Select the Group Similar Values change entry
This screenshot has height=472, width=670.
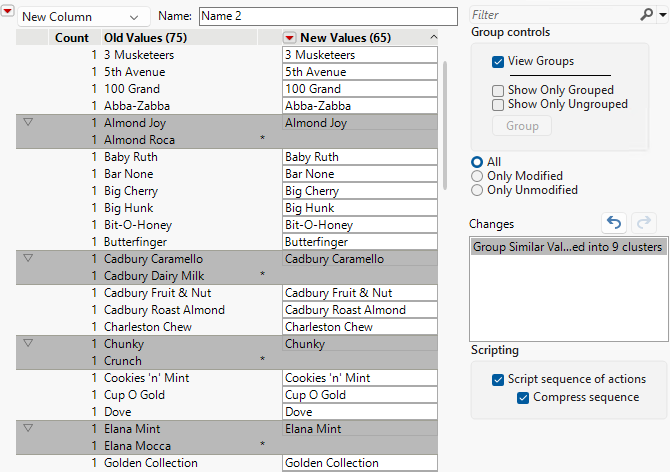point(568,247)
